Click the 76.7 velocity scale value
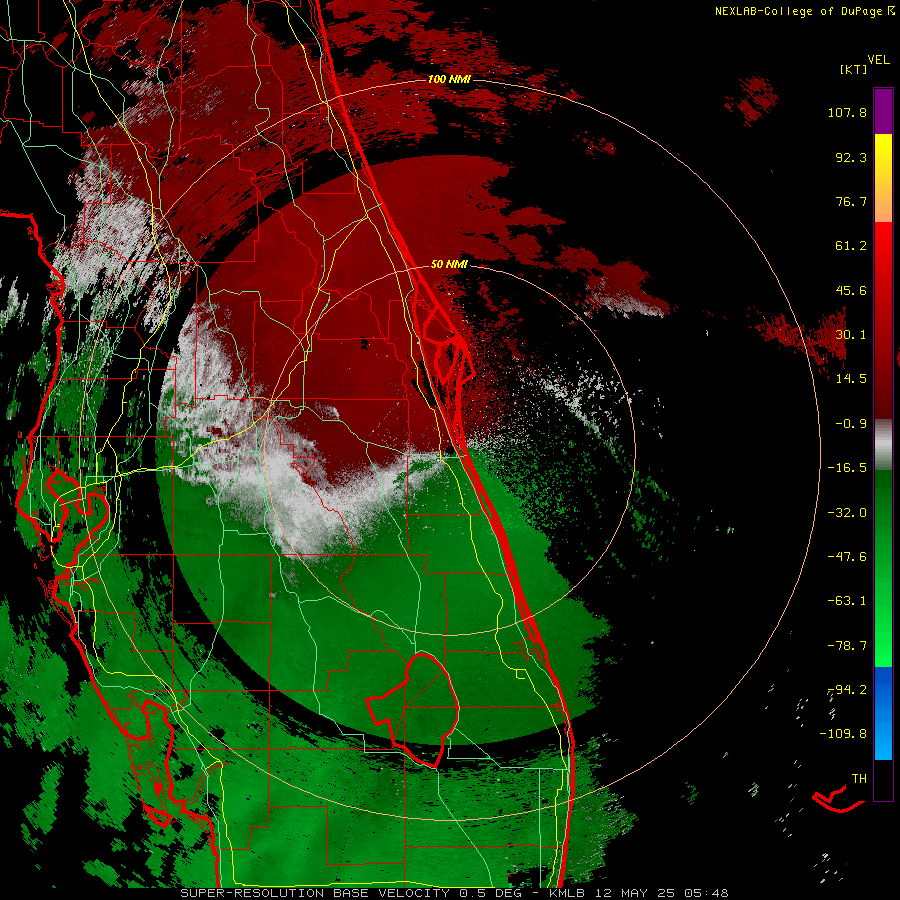The height and width of the screenshot is (900, 900). click(851, 201)
